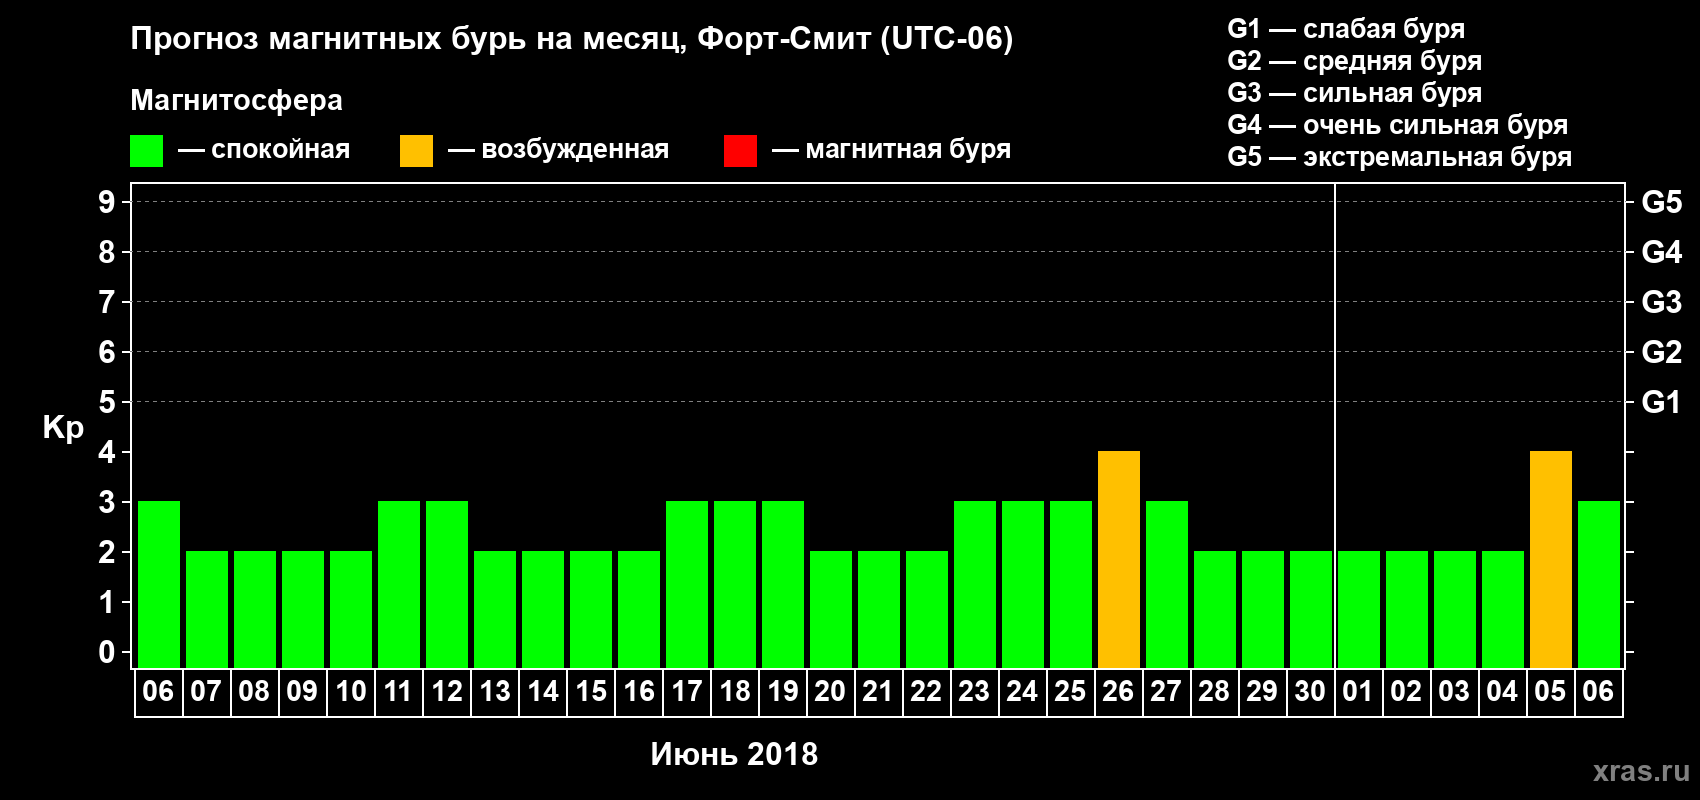Click the date label 30
The image size is (1700, 800).
coord(1310,691)
